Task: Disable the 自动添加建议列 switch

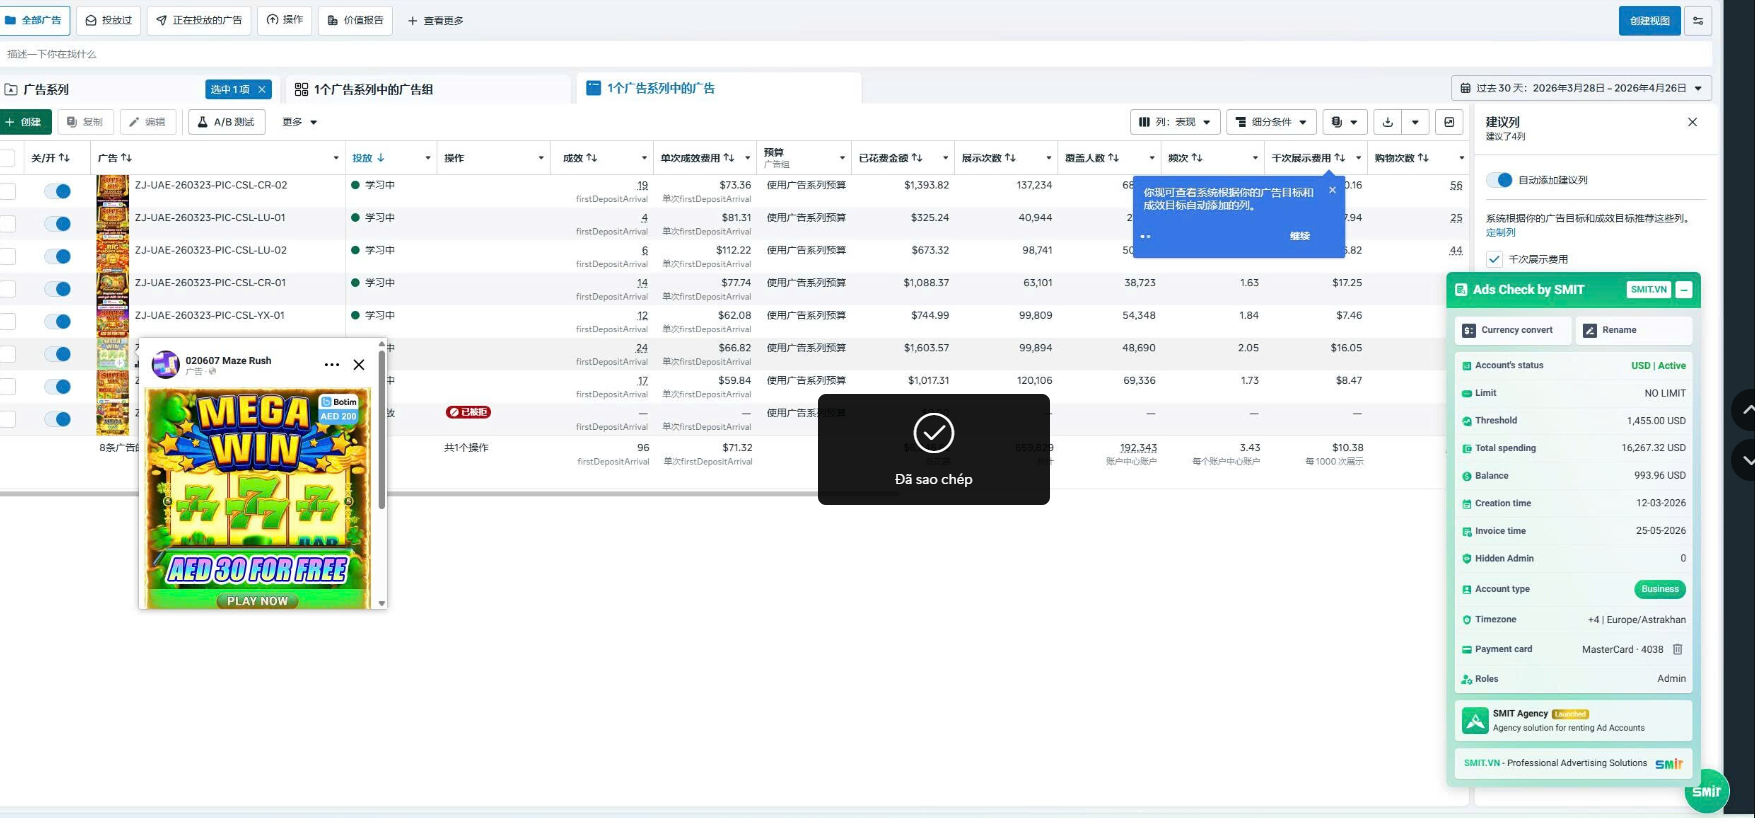Action: (1499, 180)
